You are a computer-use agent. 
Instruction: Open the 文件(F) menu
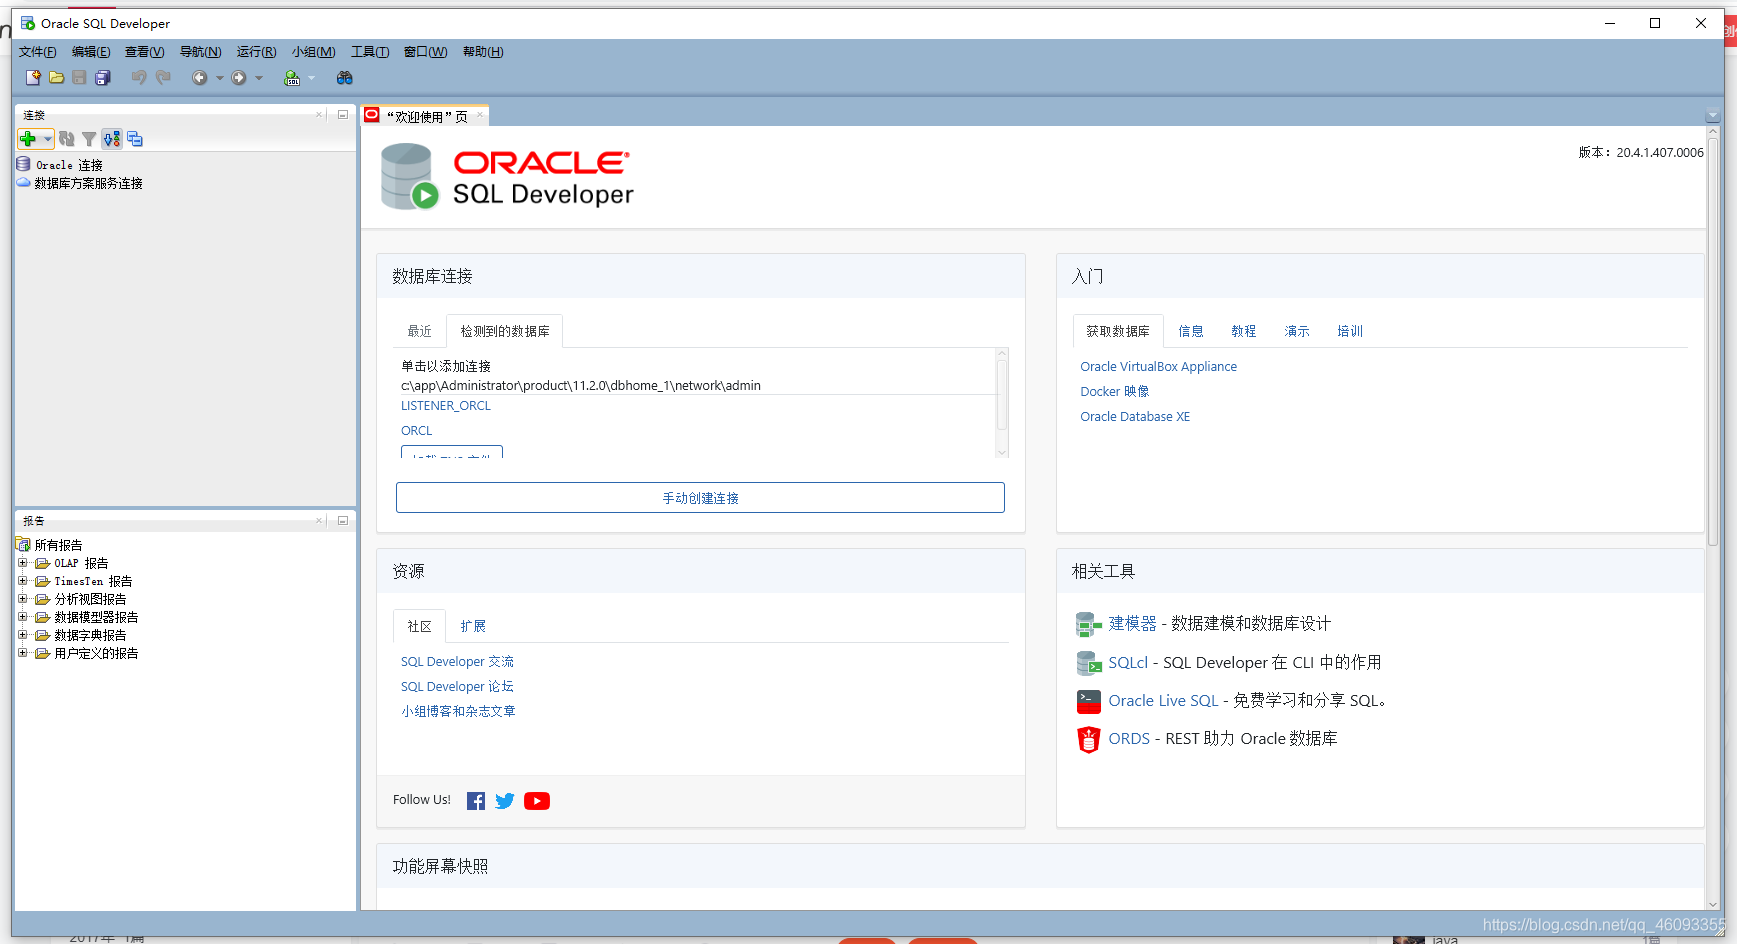point(37,52)
